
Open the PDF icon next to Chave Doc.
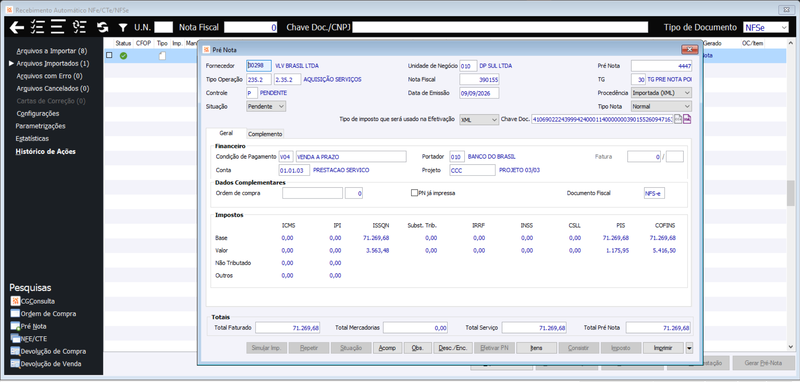[x=687, y=119]
